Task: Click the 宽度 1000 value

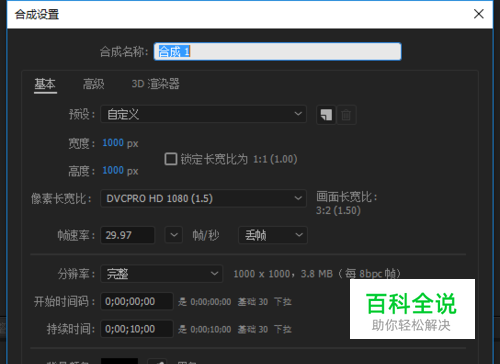Action: (x=113, y=143)
